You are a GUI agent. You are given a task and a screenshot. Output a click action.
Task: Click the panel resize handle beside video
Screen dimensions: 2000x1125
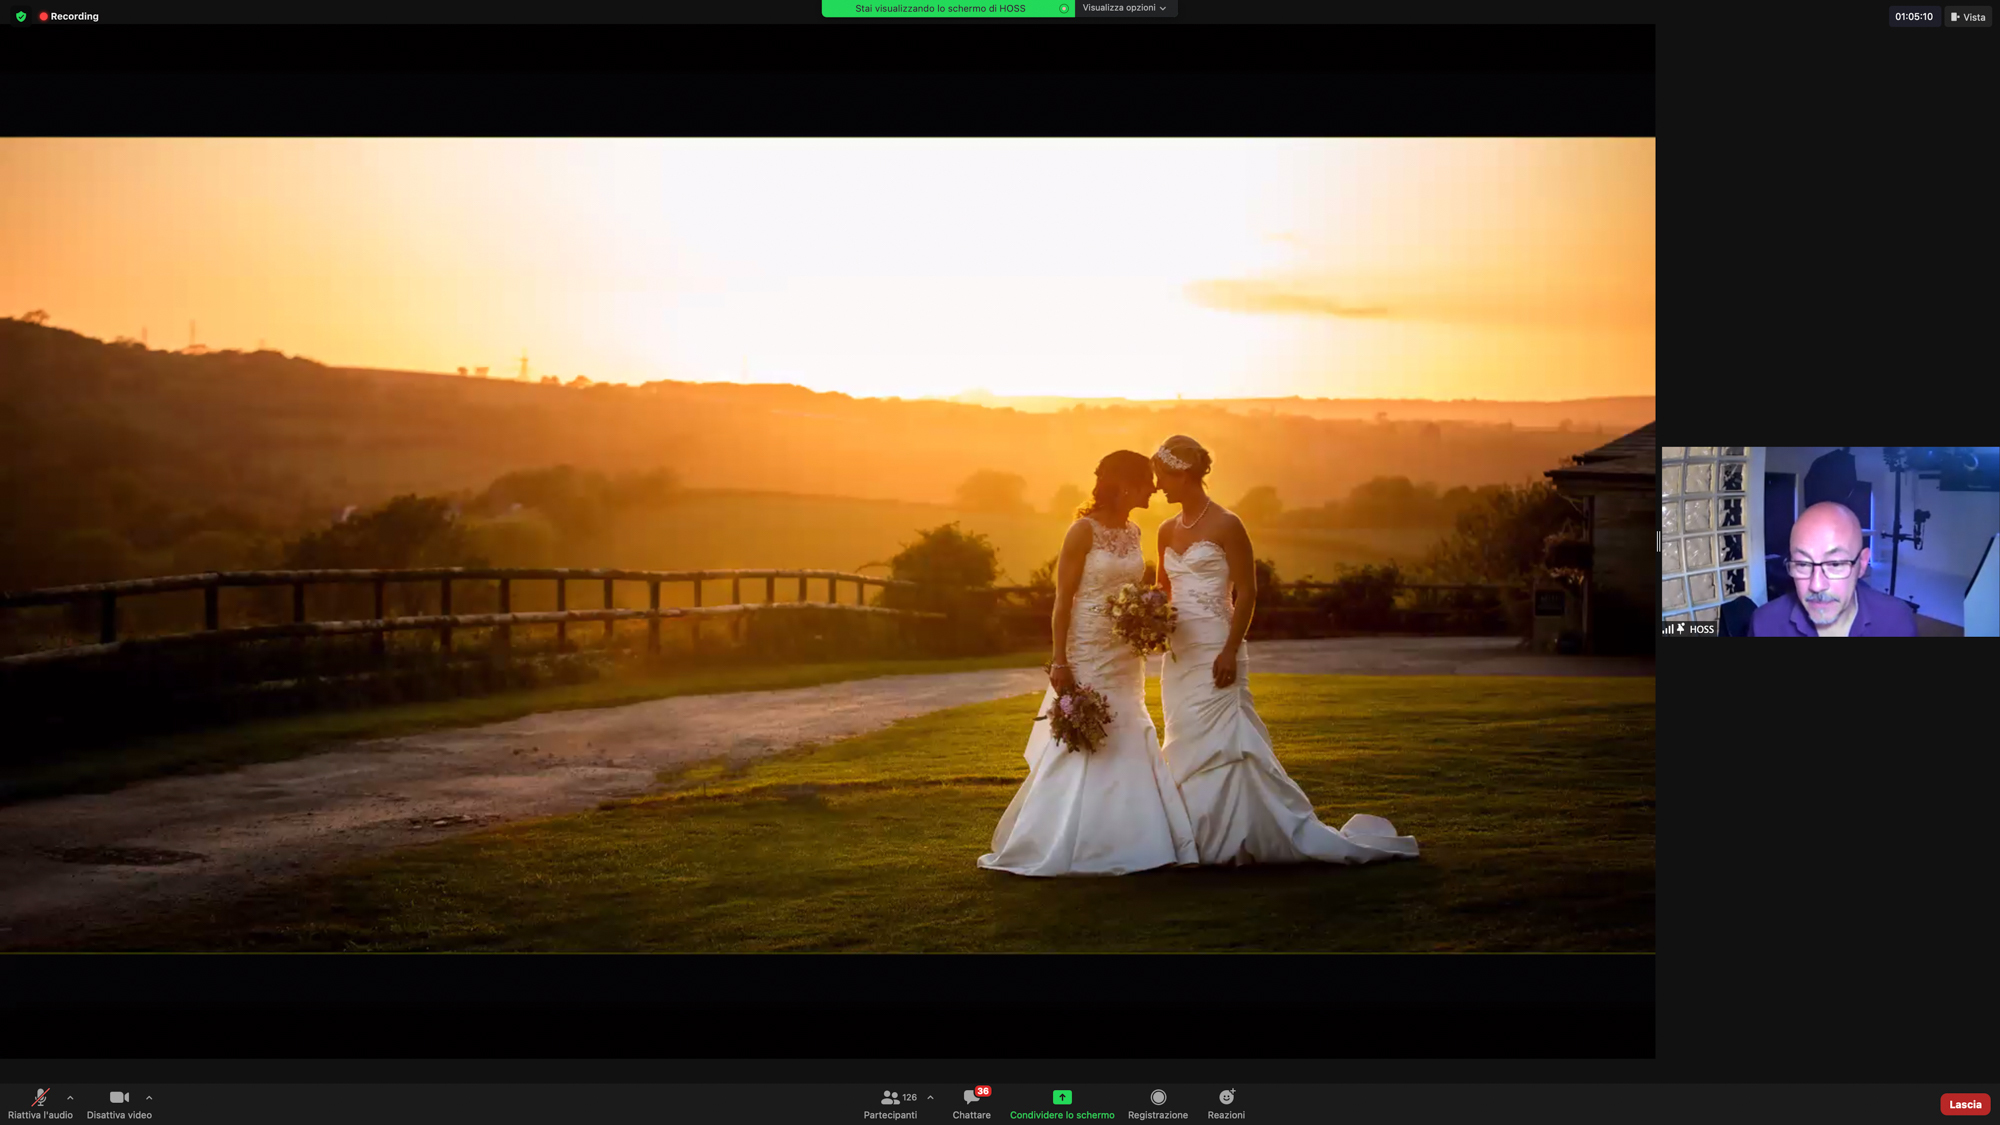1658,541
